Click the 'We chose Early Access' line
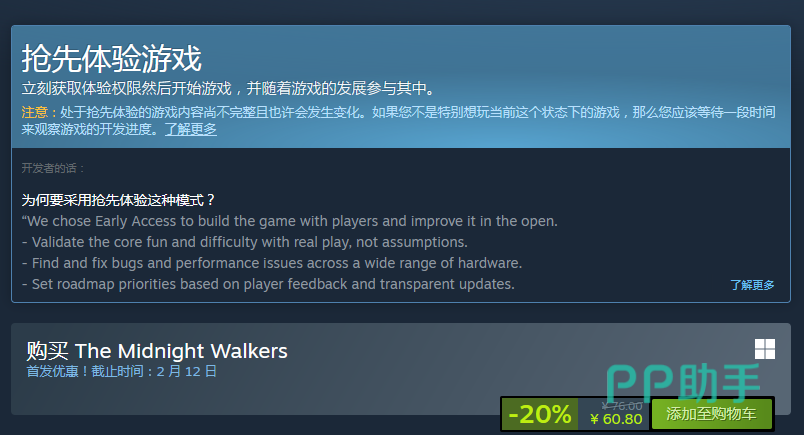 click(x=290, y=221)
